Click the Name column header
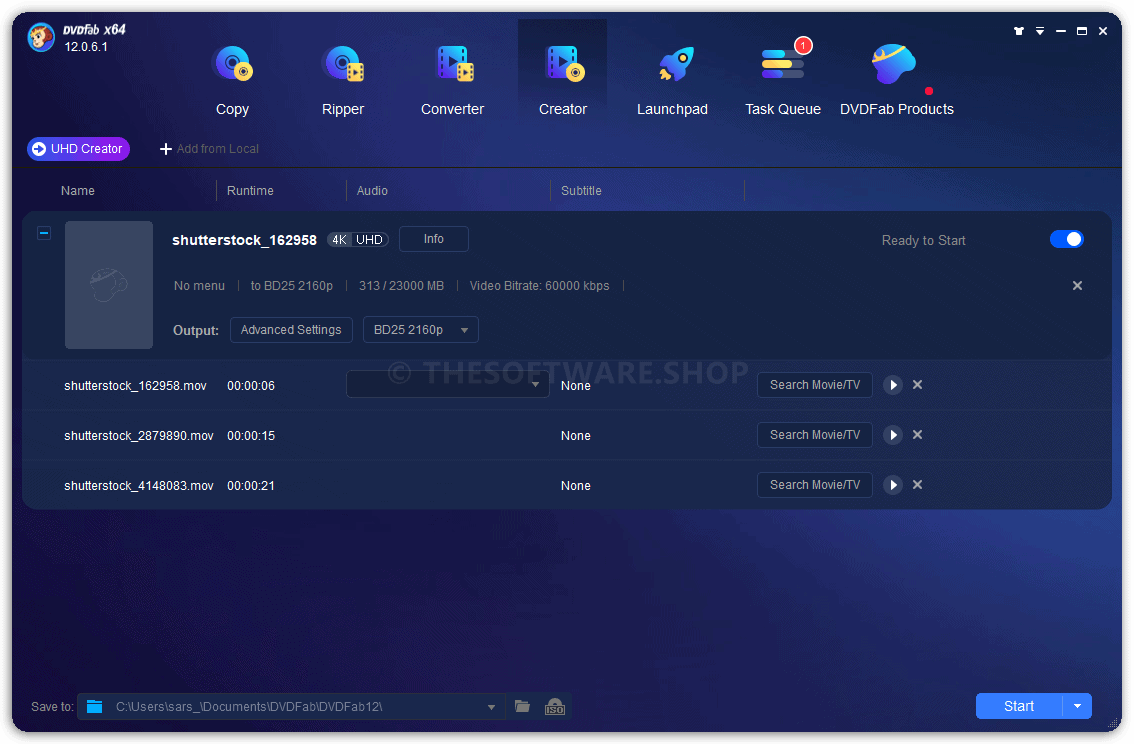Screen dimensions: 1134x744 click(x=78, y=191)
